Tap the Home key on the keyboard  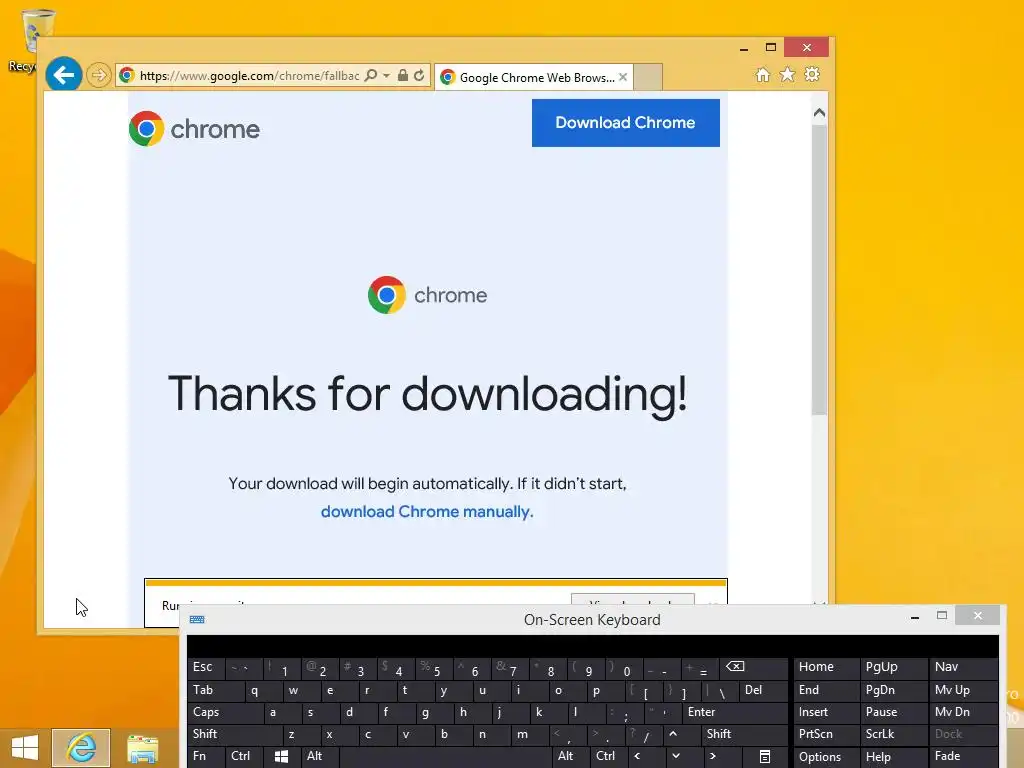pyautogui.click(x=825, y=667)
